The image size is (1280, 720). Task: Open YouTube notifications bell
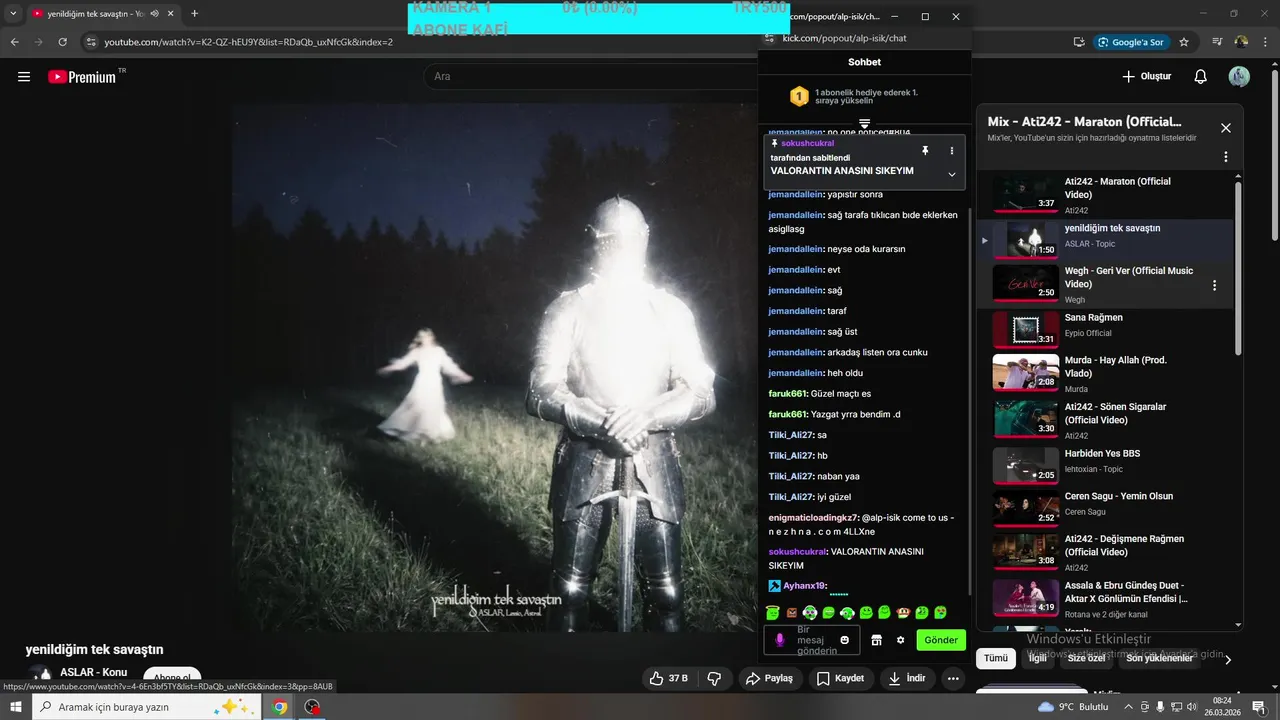1201,77
